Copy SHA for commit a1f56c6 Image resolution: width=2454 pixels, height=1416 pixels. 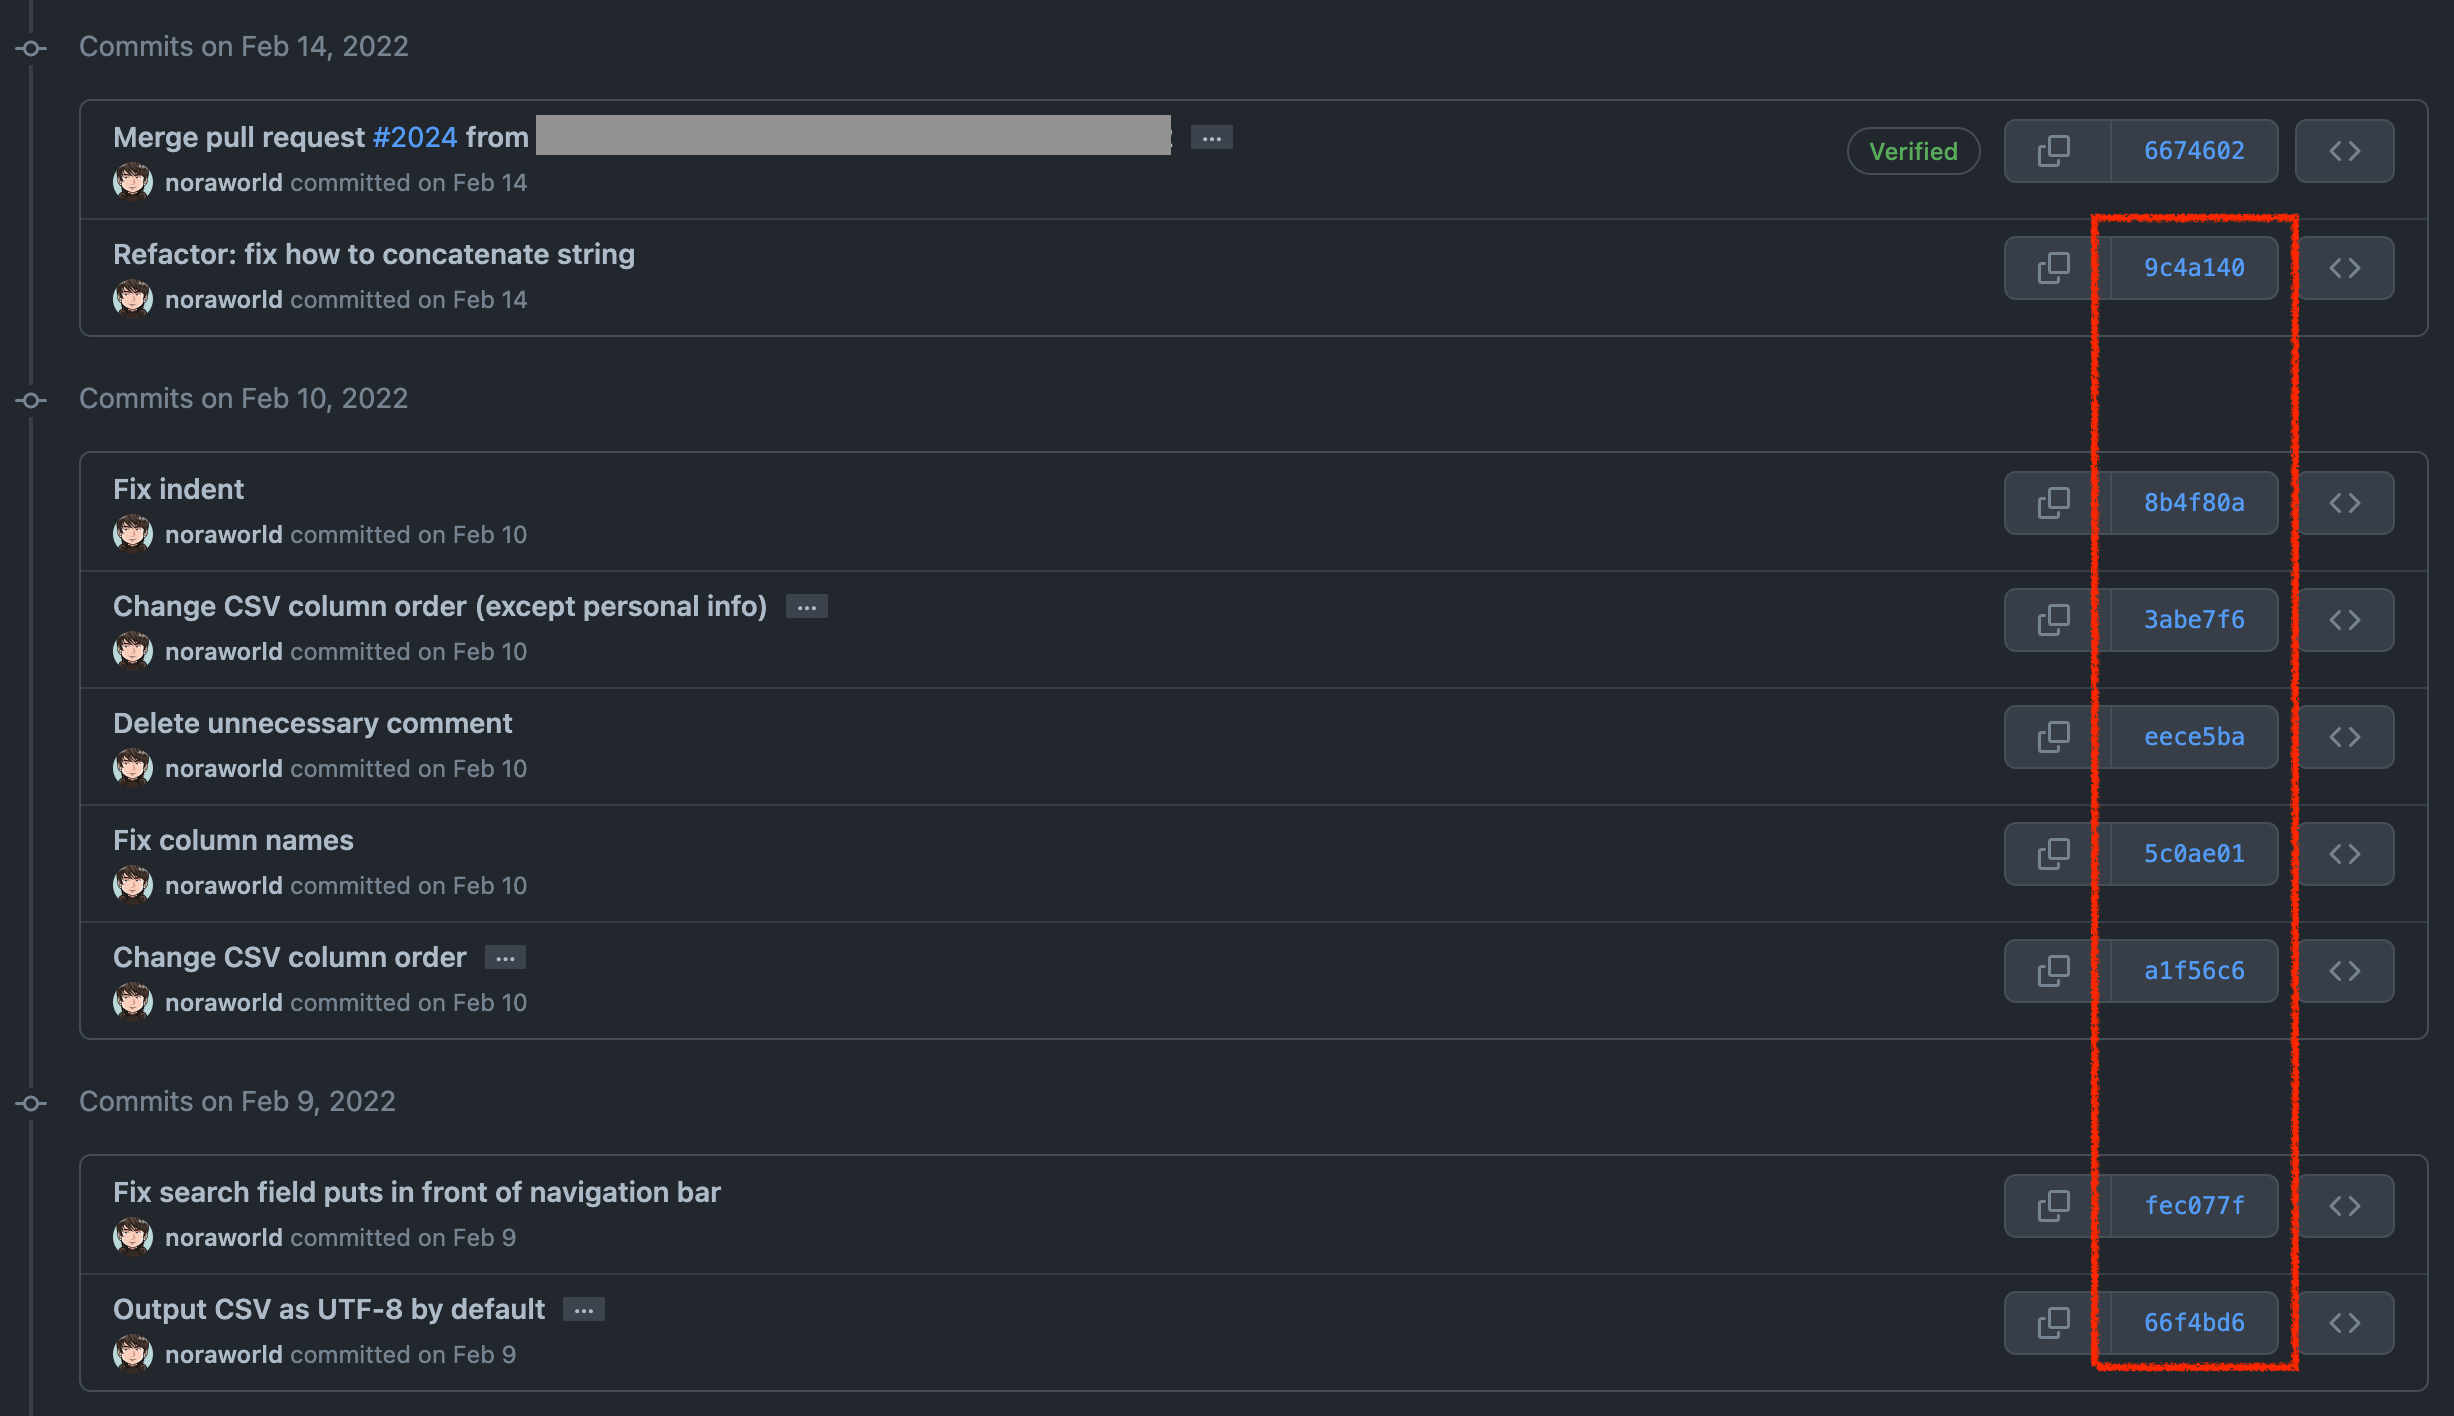[x=2055, y=971]
